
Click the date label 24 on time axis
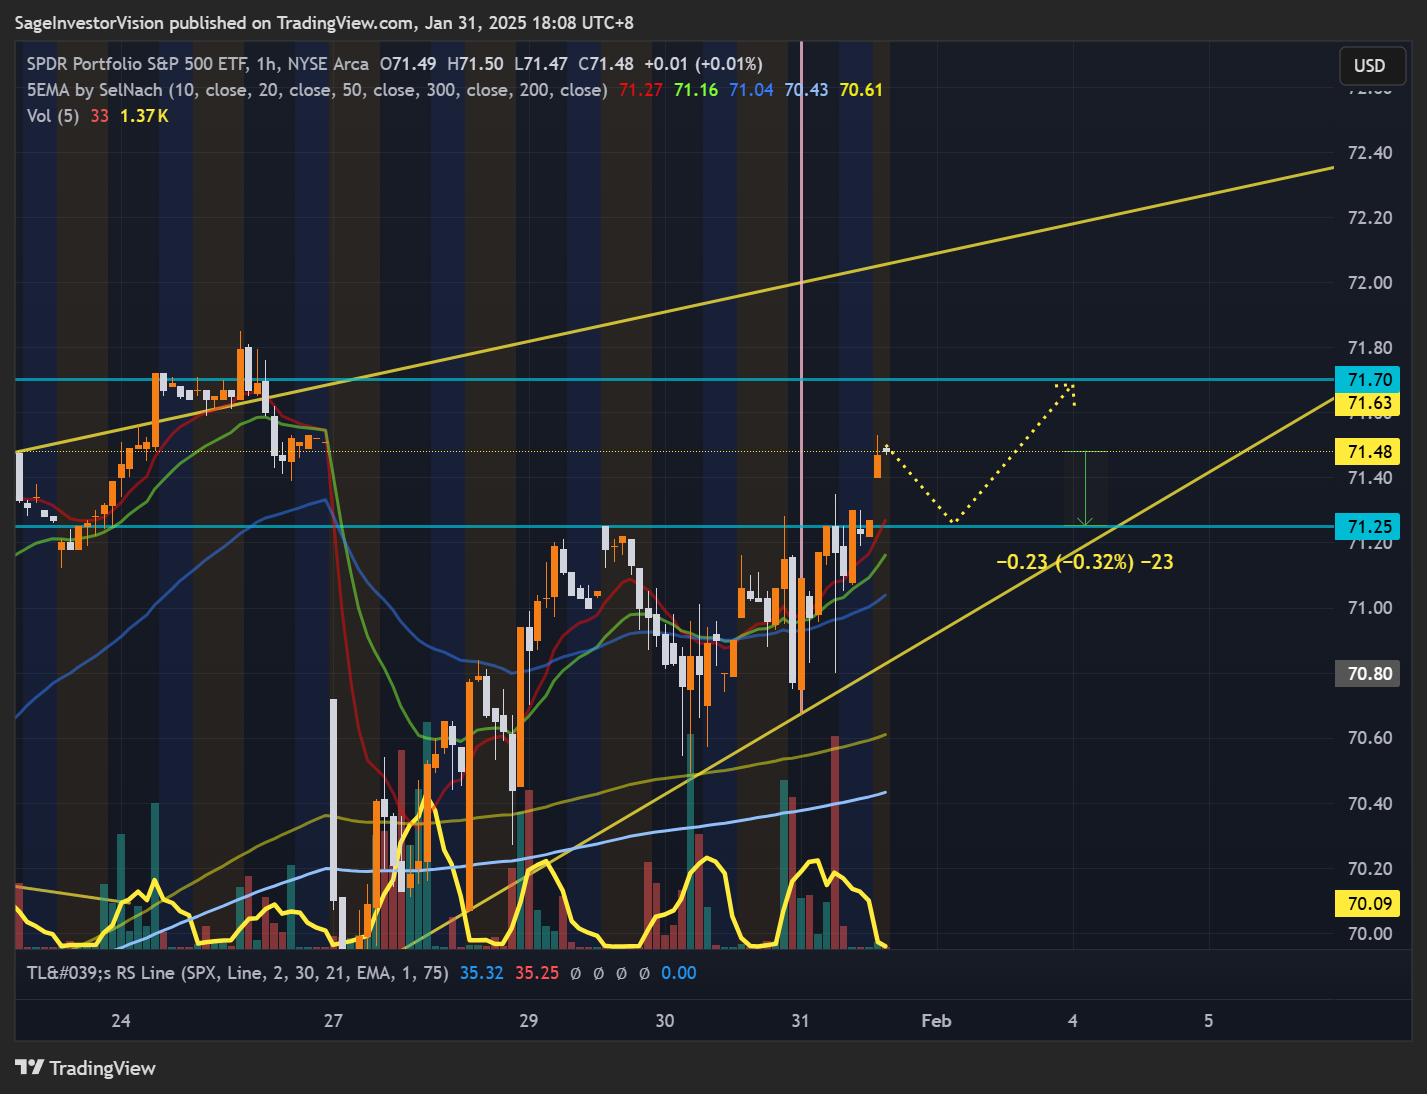(121, 1021)
